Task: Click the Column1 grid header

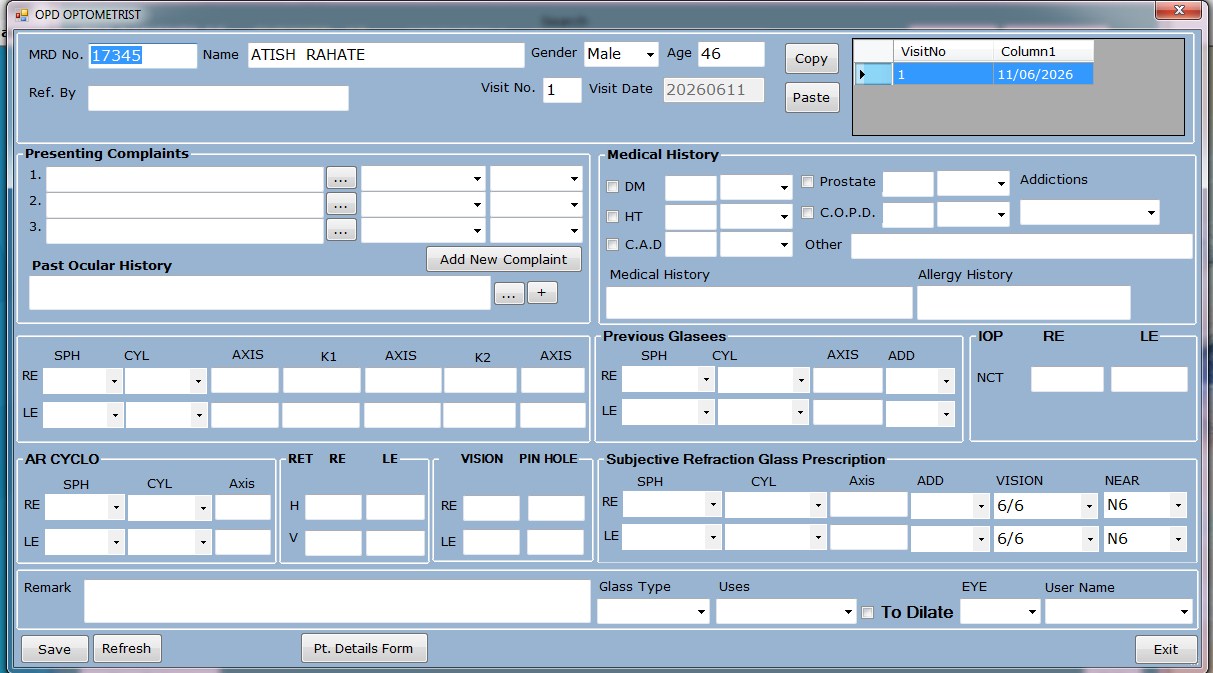Action: (x=1043, y=51)
